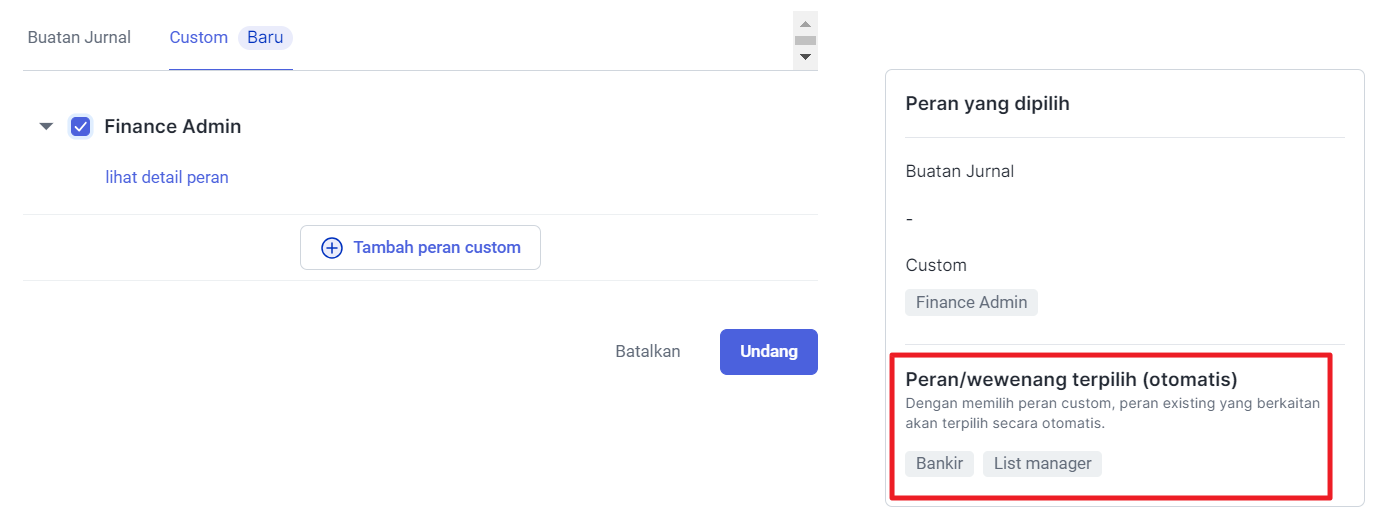Click the "Peran/wewenang terpilih (otomatis)" heading
This screenshot has width=1381, height=514.
pos(1071,379)
